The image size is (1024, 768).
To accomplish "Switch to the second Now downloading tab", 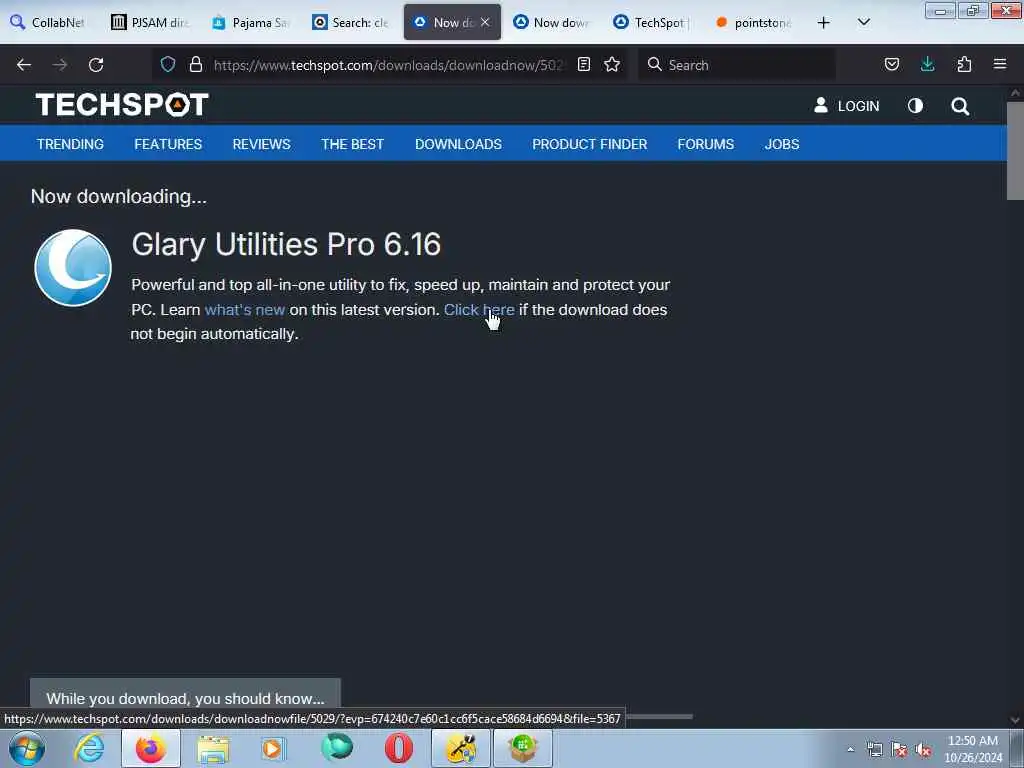I will (552, 22).
